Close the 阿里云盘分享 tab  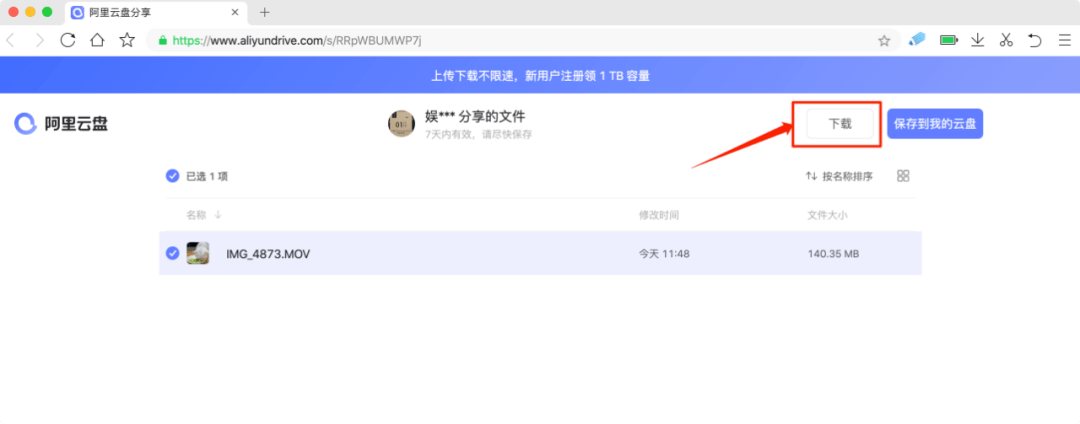[236, 12]
